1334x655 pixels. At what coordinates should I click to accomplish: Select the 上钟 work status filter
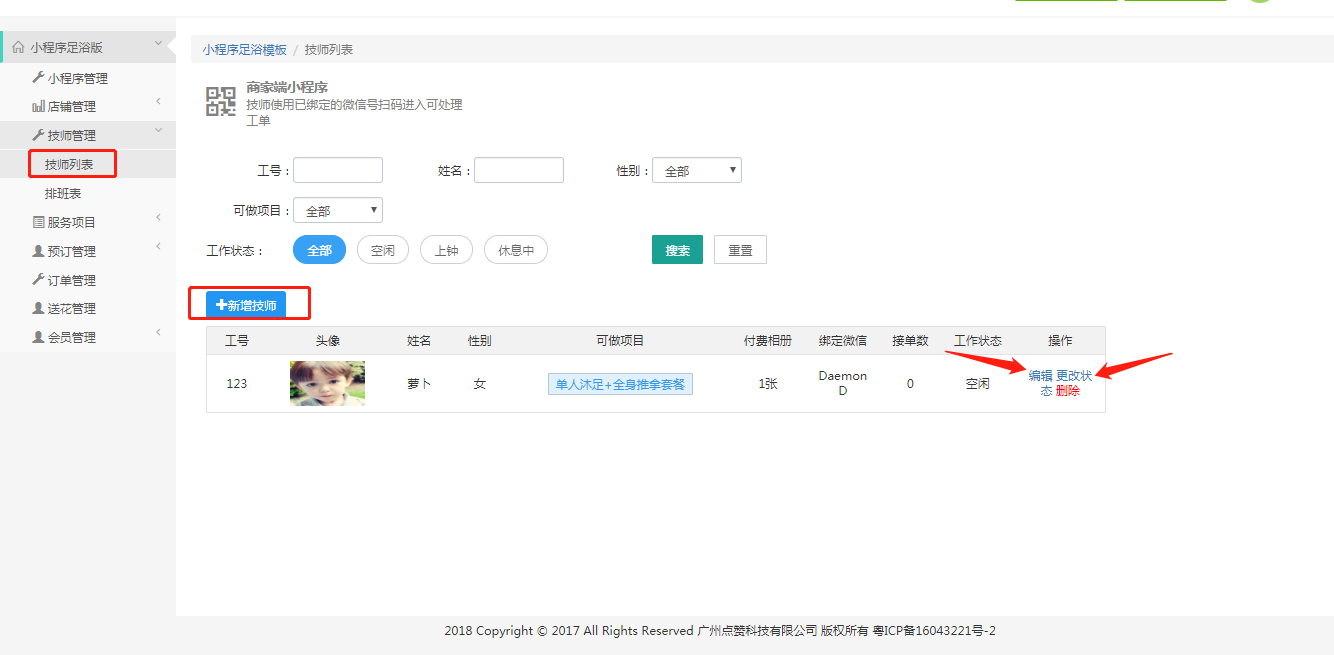446,250
